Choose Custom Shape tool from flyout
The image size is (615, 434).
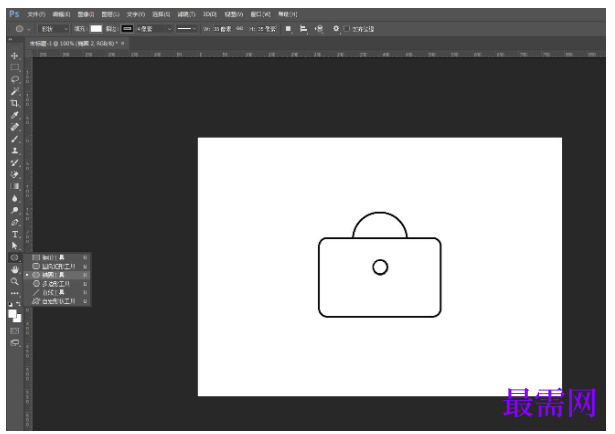58,301
